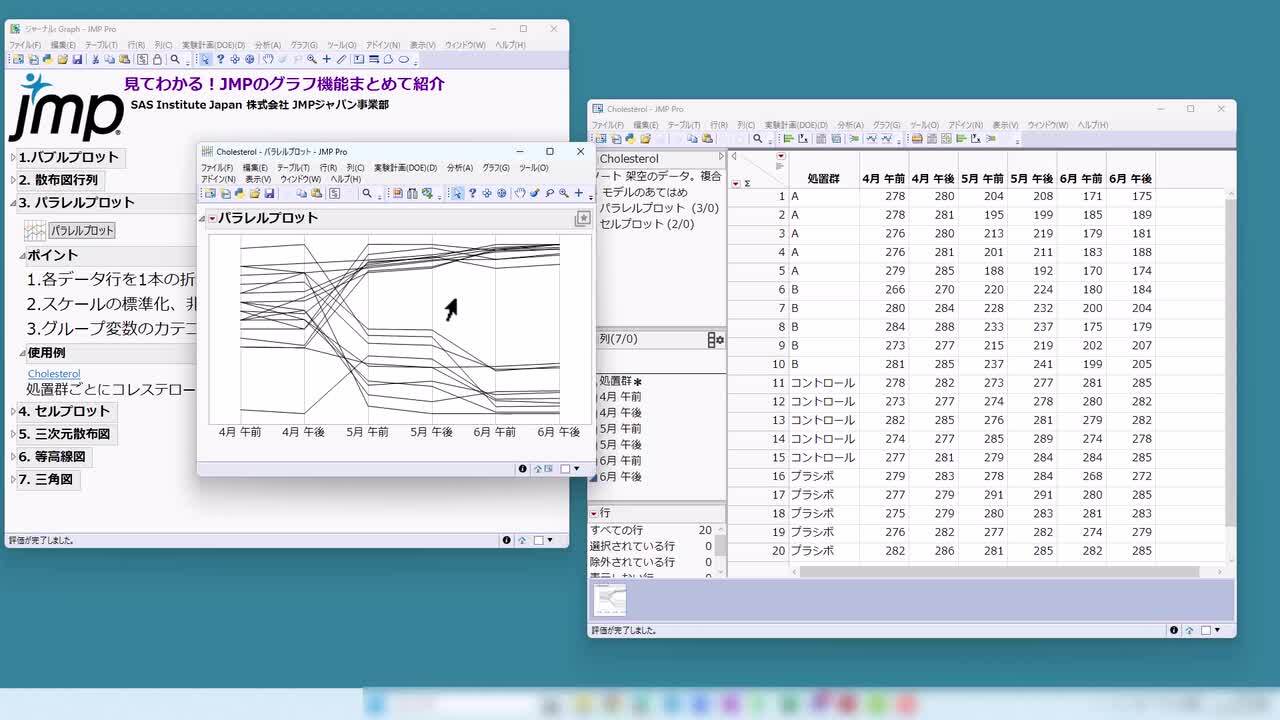Open the Cholesterol link under 使用例
Screen dimensions: 1280x720
[x=54, y=374]
